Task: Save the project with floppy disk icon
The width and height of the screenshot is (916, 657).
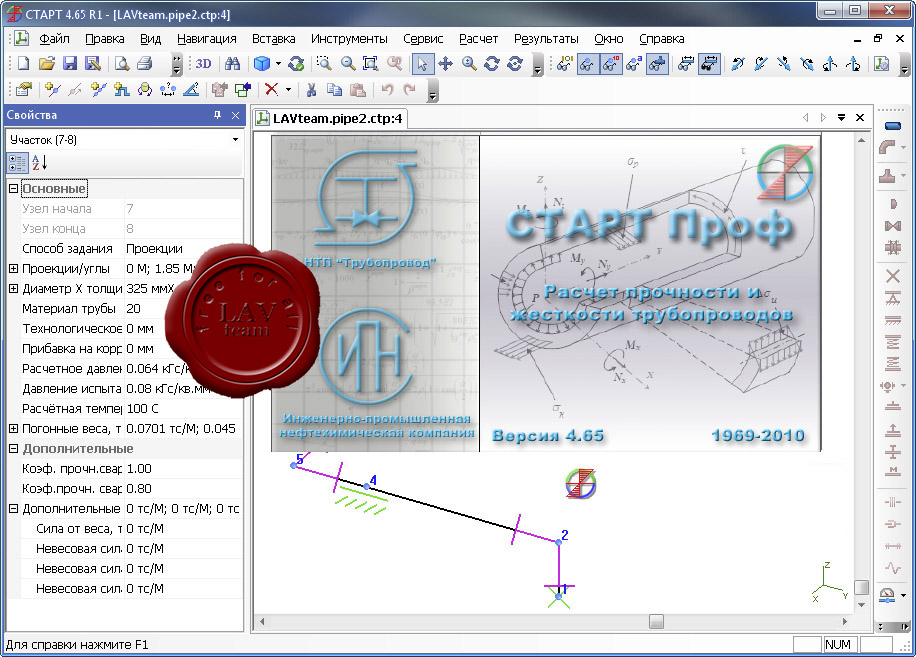Action: pos(70,64)
